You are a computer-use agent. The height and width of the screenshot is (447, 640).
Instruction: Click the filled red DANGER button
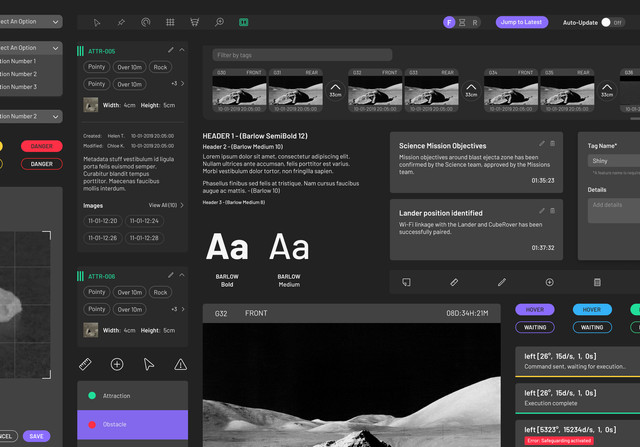coord(42,146)
